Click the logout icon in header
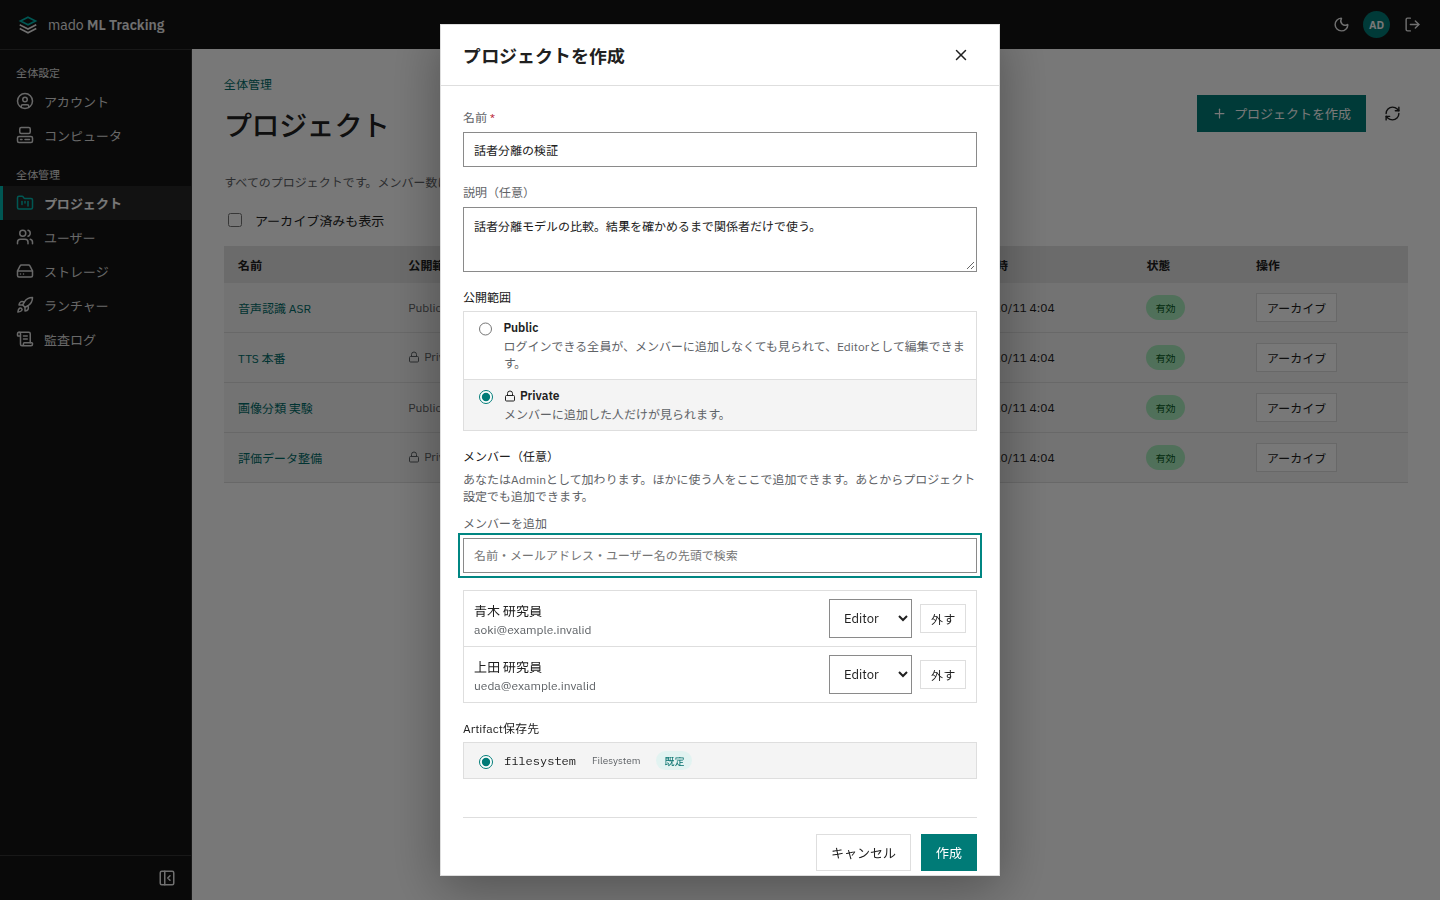 [1412, 25]
